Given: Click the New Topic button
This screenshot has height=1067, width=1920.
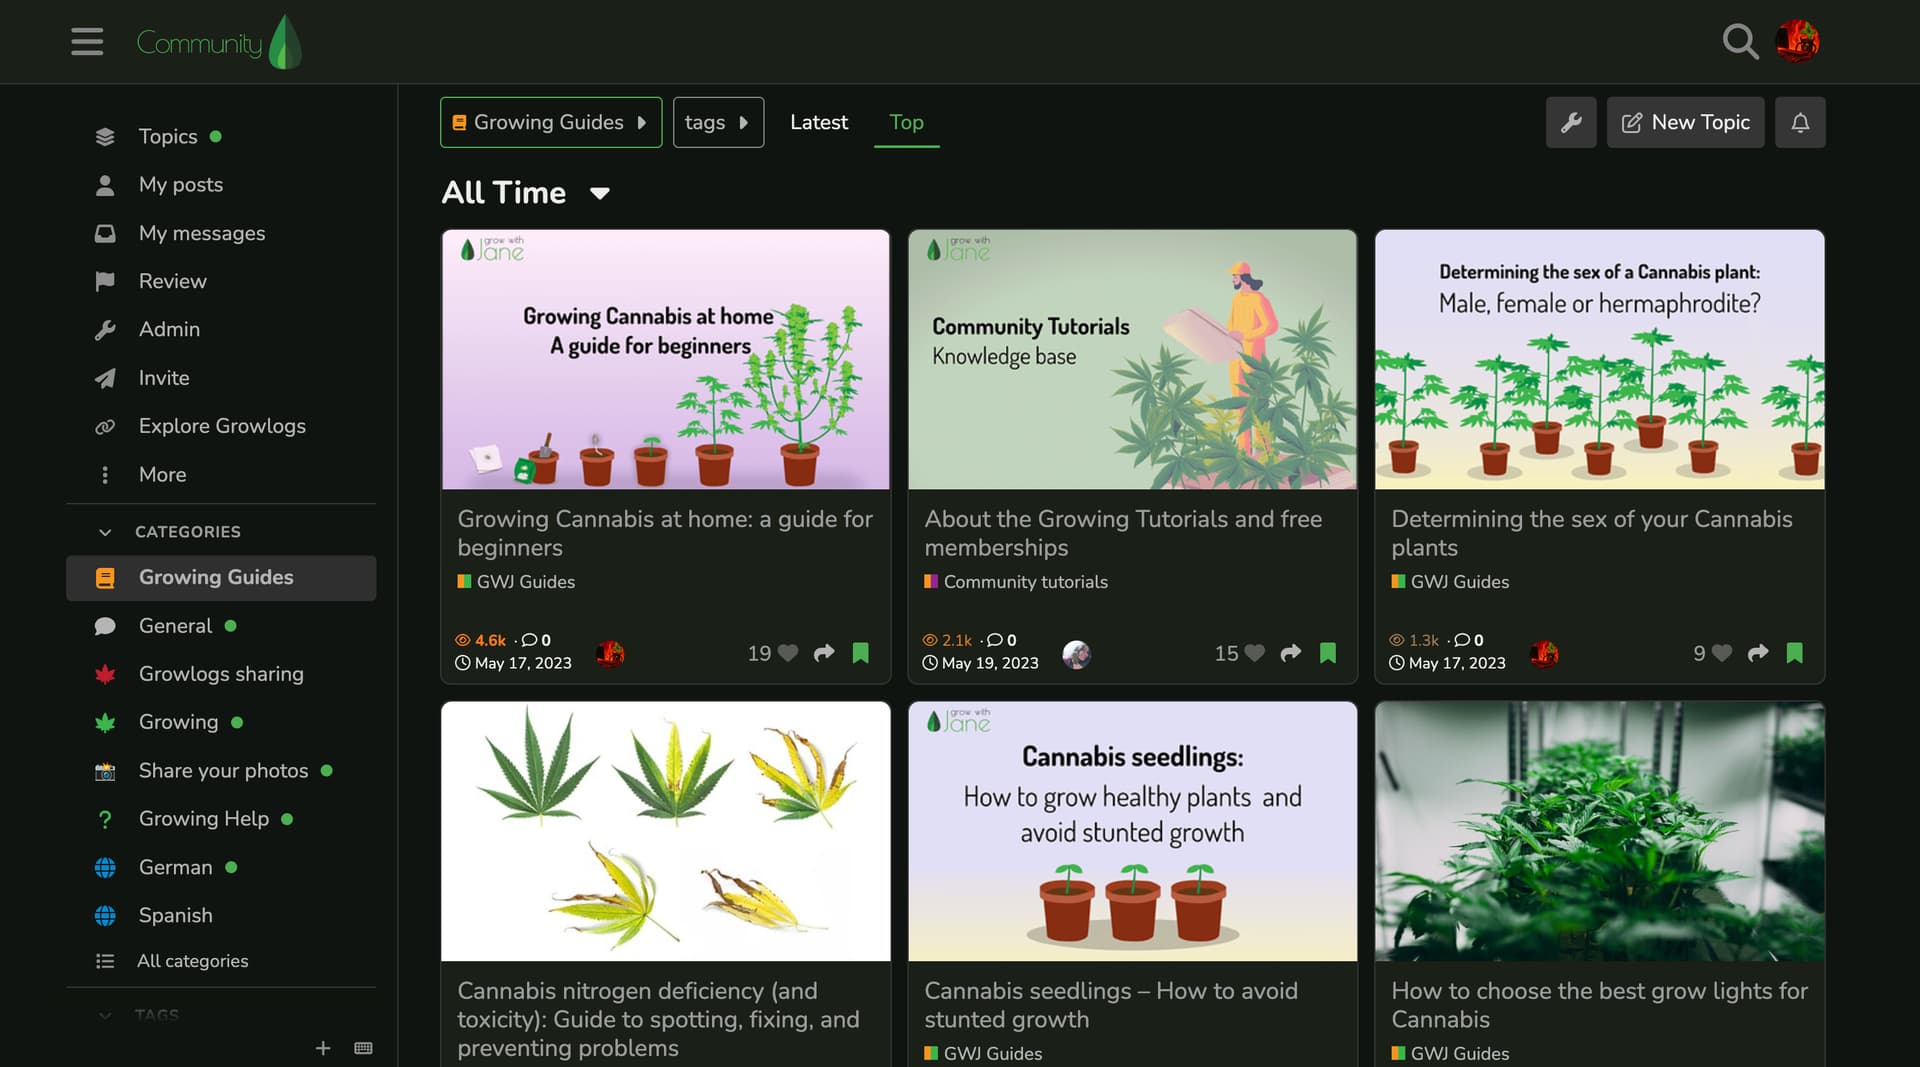Looking at the screenshot, I should click(x=1685, y=122).
